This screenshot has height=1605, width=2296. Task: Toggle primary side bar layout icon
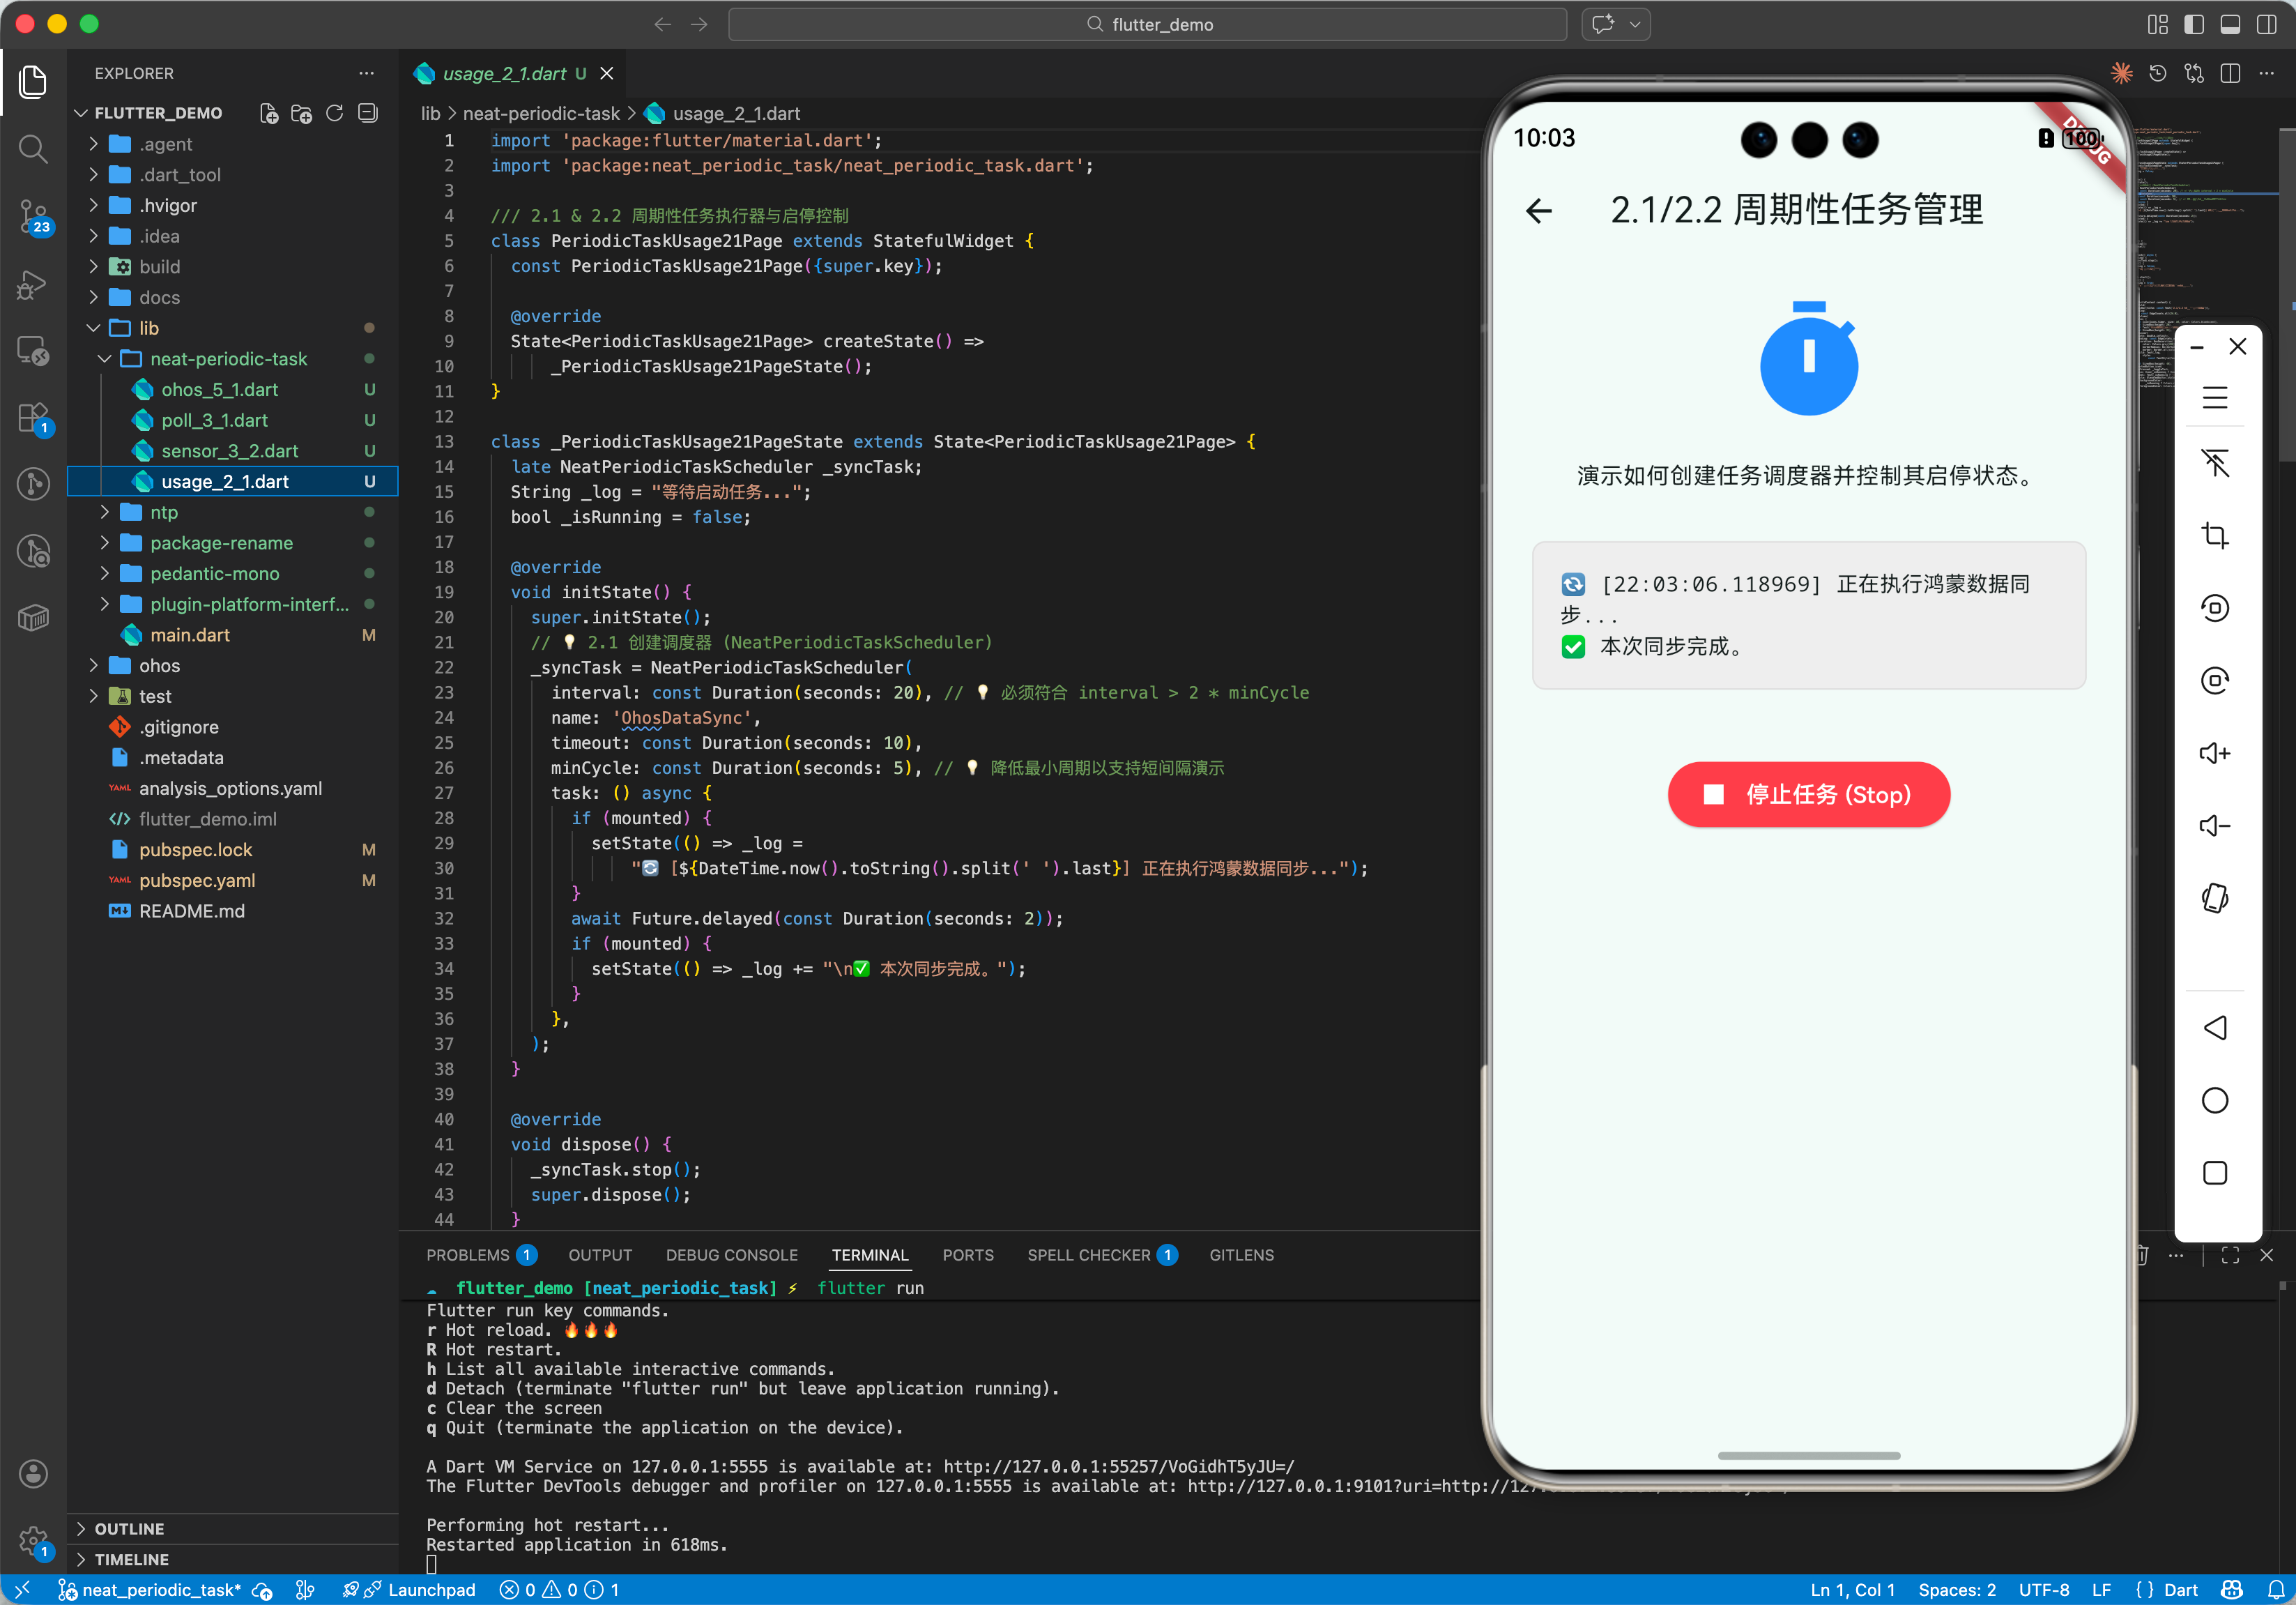click(2193, 24)
